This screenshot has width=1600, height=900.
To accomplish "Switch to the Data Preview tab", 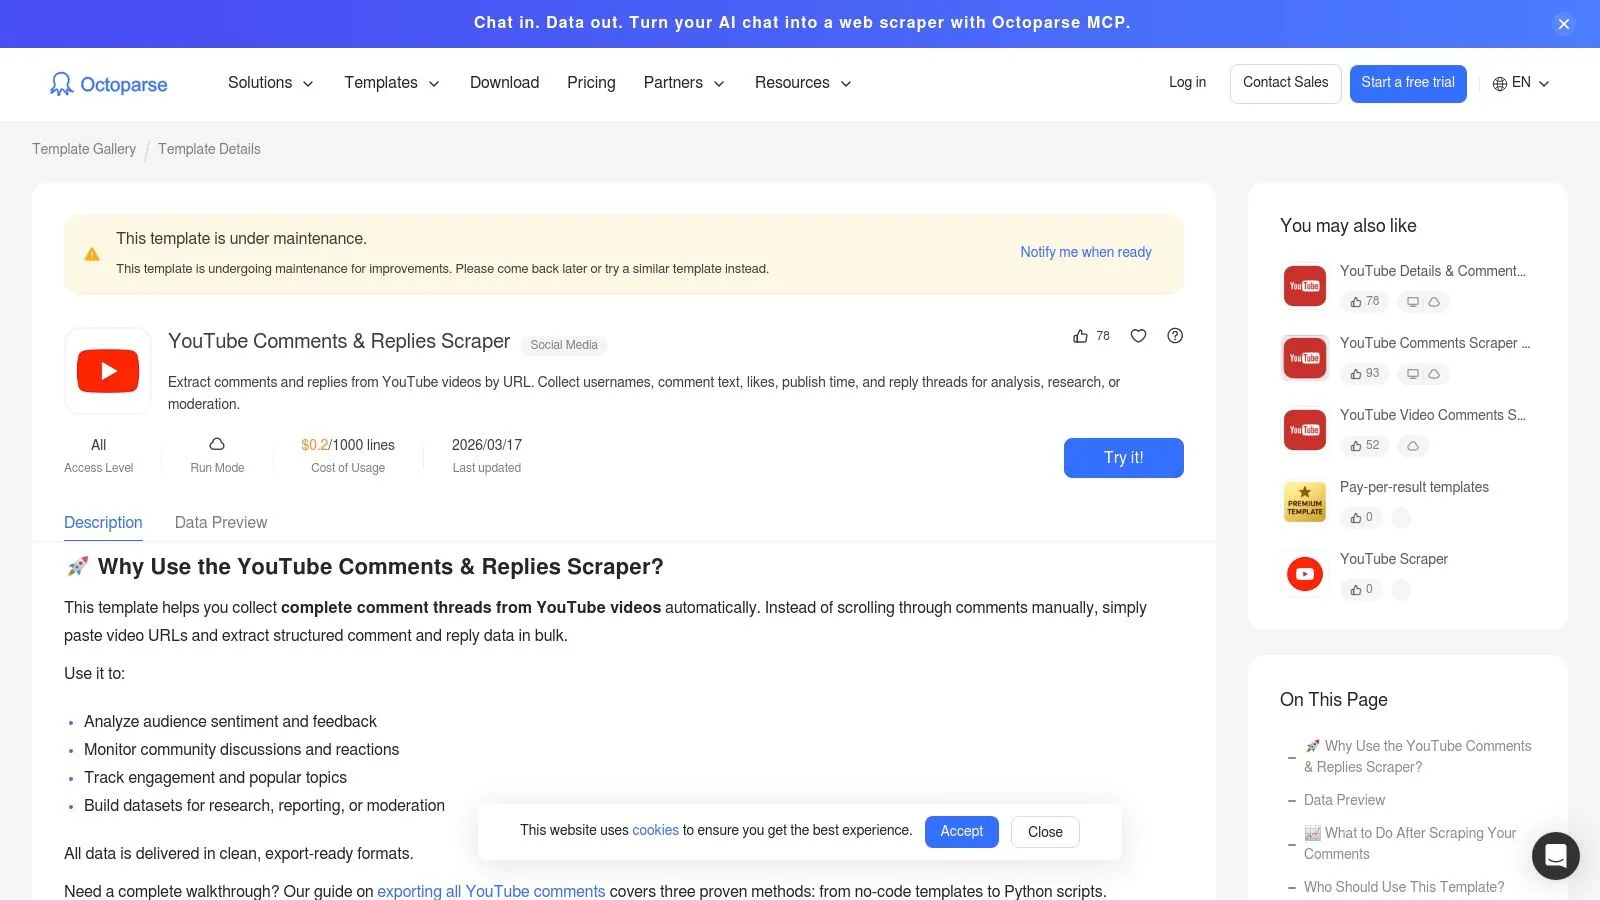I will coord(221,522).
